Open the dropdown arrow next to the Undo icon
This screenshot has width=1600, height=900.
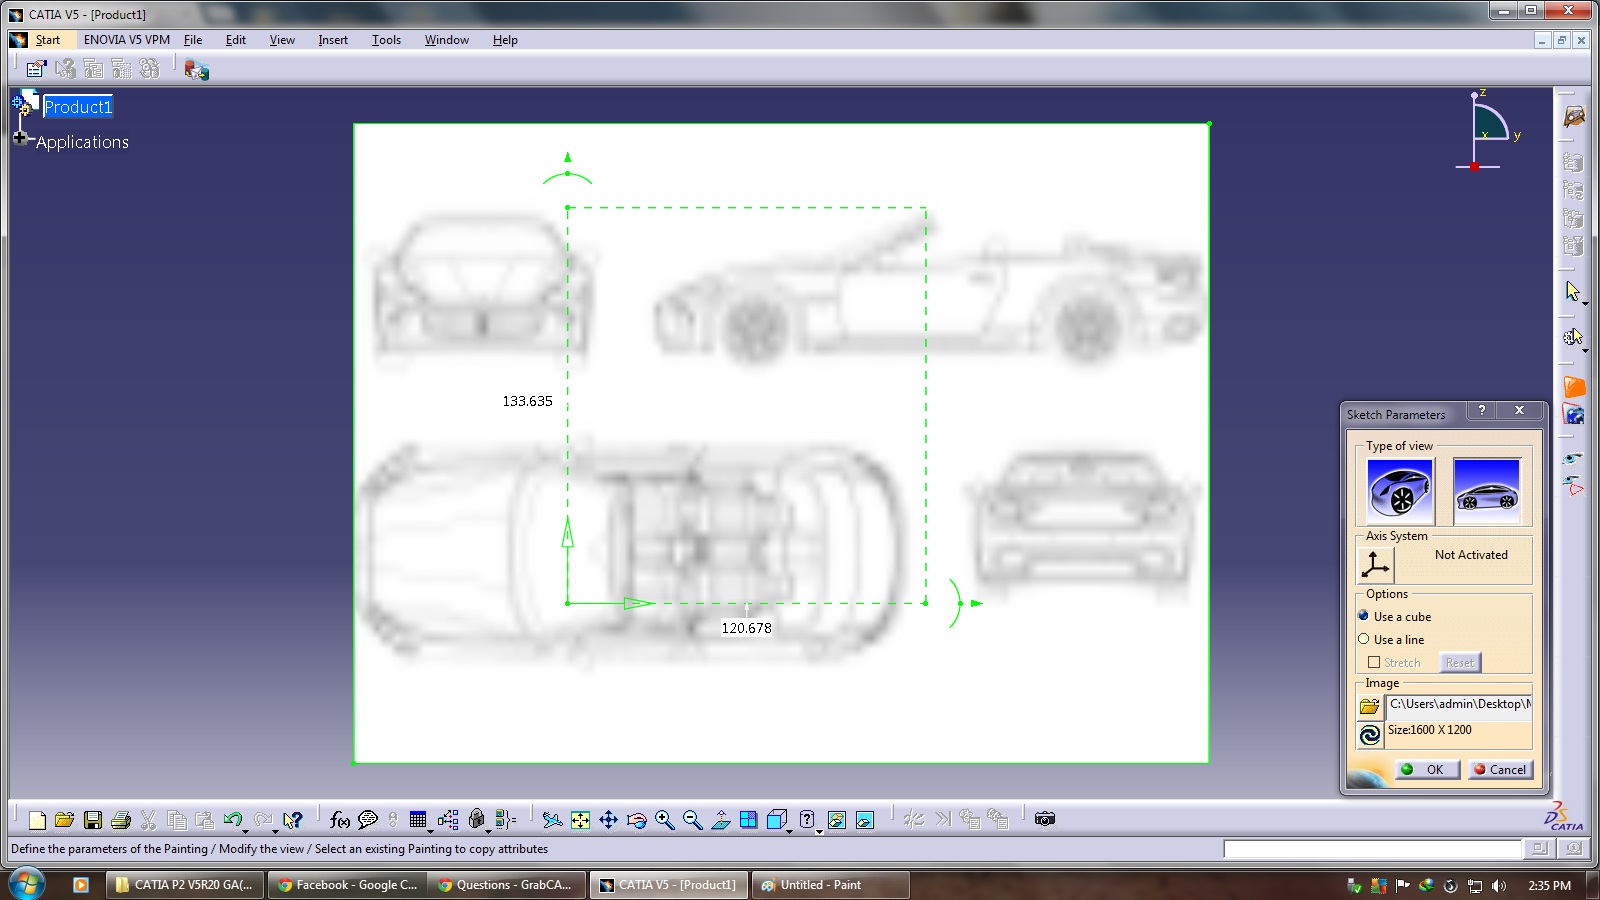[x=246, y=831]
